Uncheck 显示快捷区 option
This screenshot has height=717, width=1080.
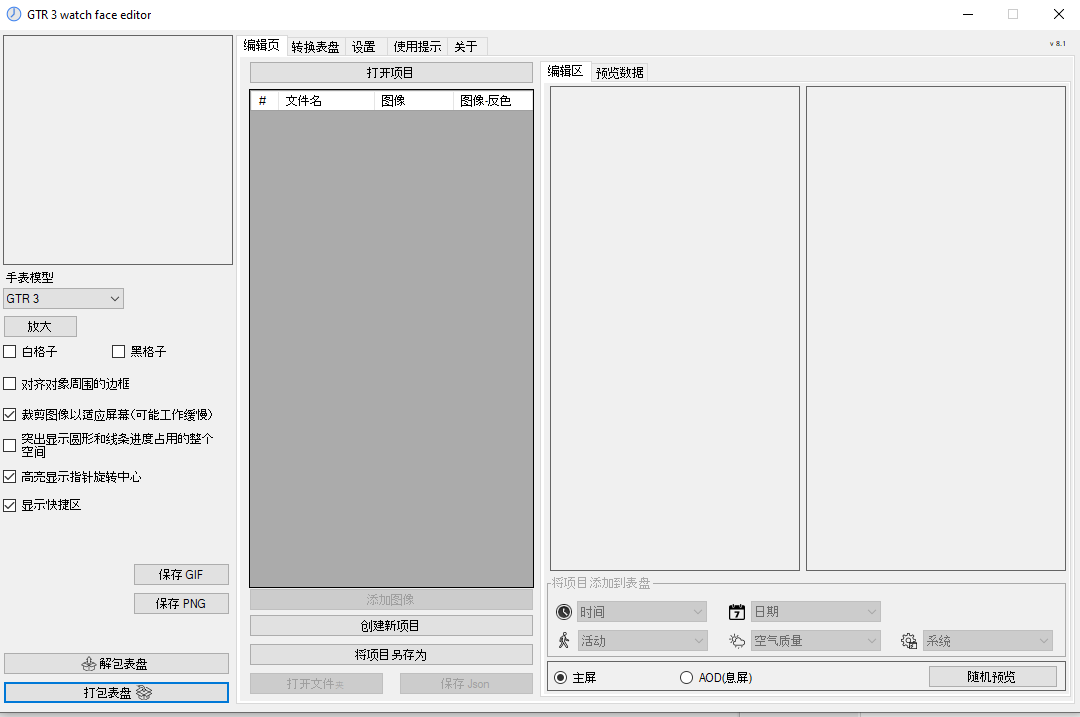[x=10, y=505]
